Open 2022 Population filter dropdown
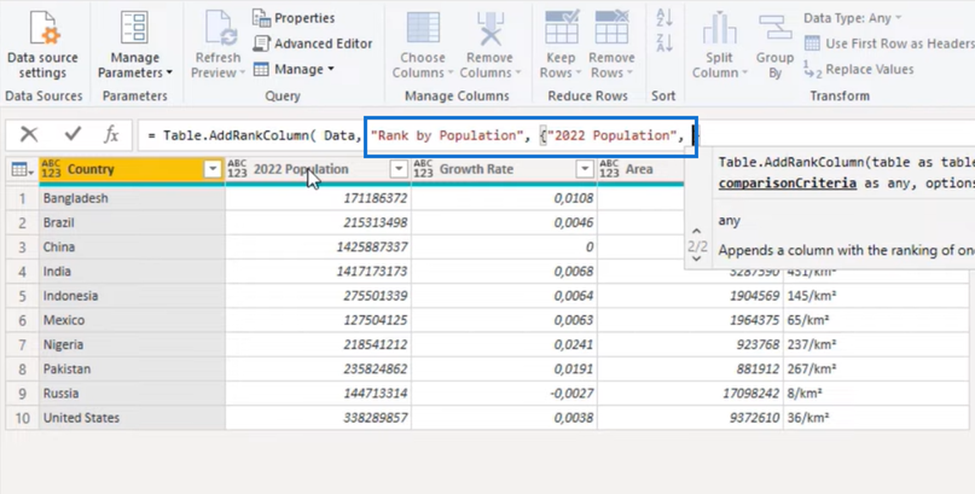The image size is (975, 494). tap(399, 169)
